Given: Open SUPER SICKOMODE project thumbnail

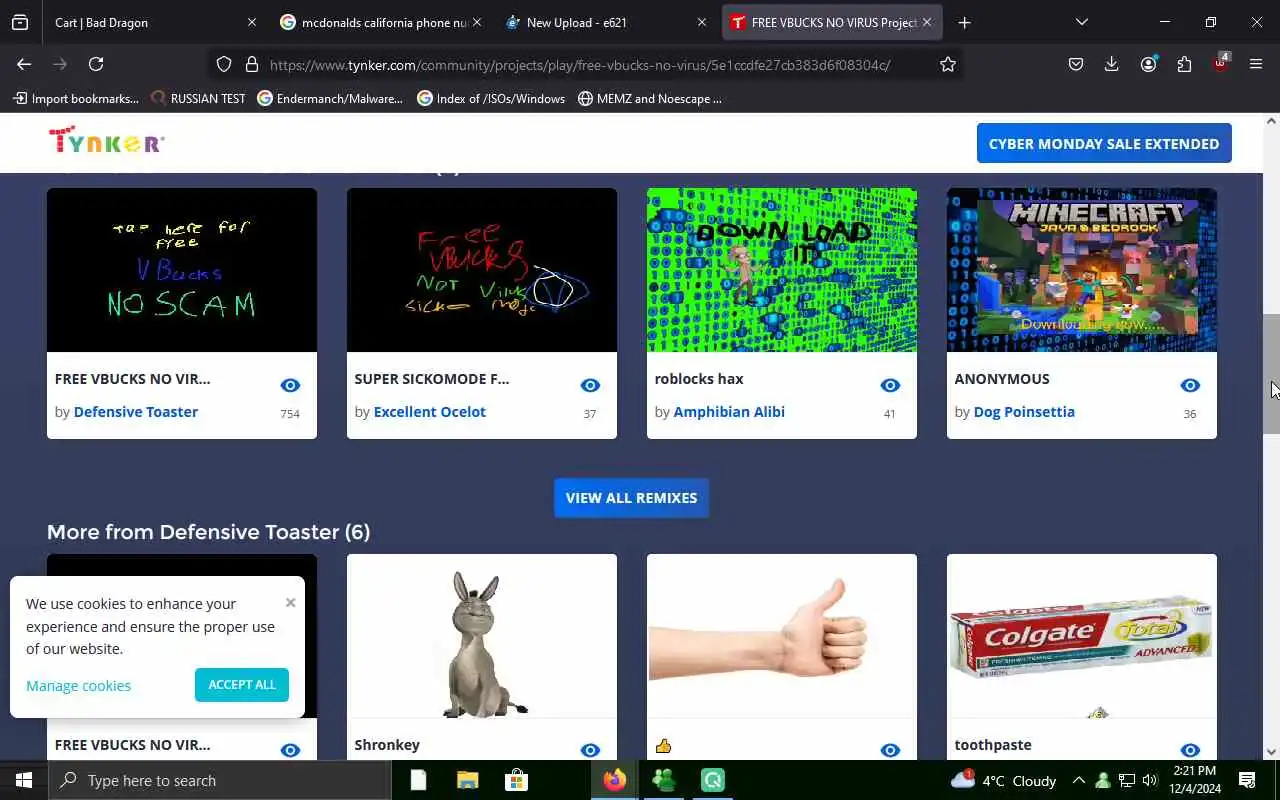Looking at the screenshot, I should point(482,270).
